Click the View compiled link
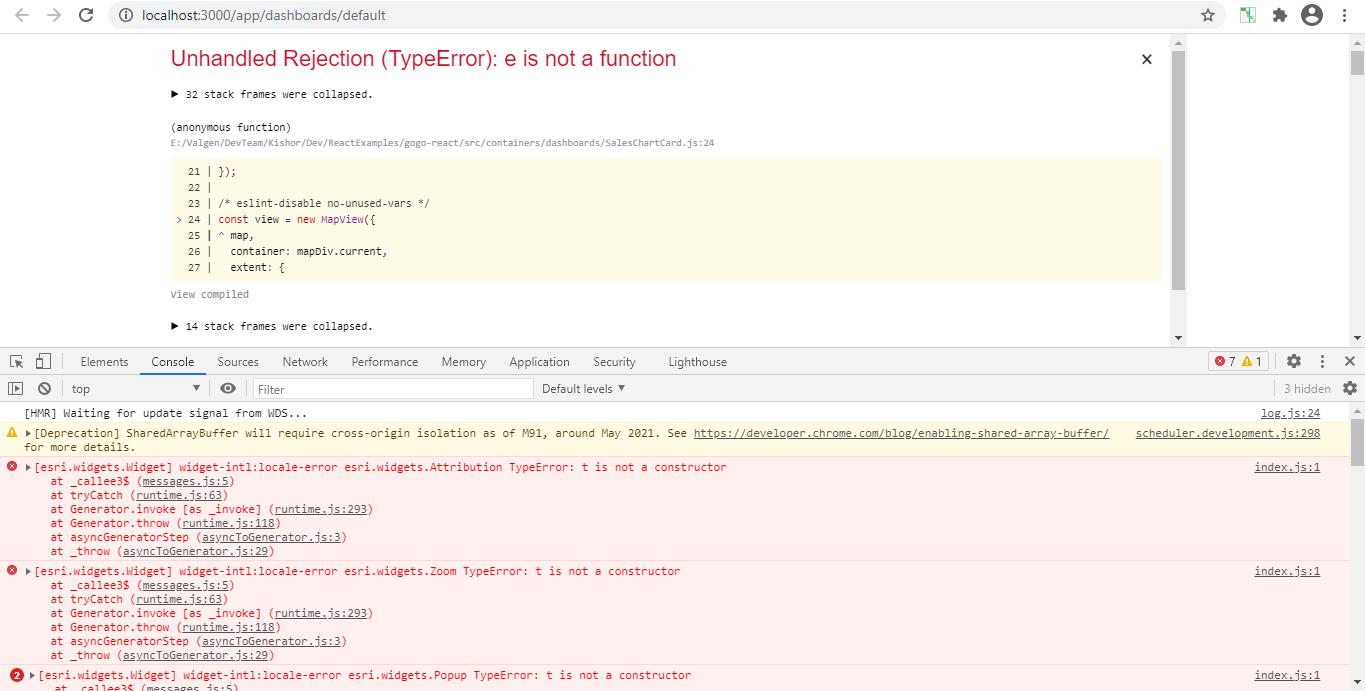The height and width of the screenshot is (691, 1365). pyautogui.click(x=210, y=294)
